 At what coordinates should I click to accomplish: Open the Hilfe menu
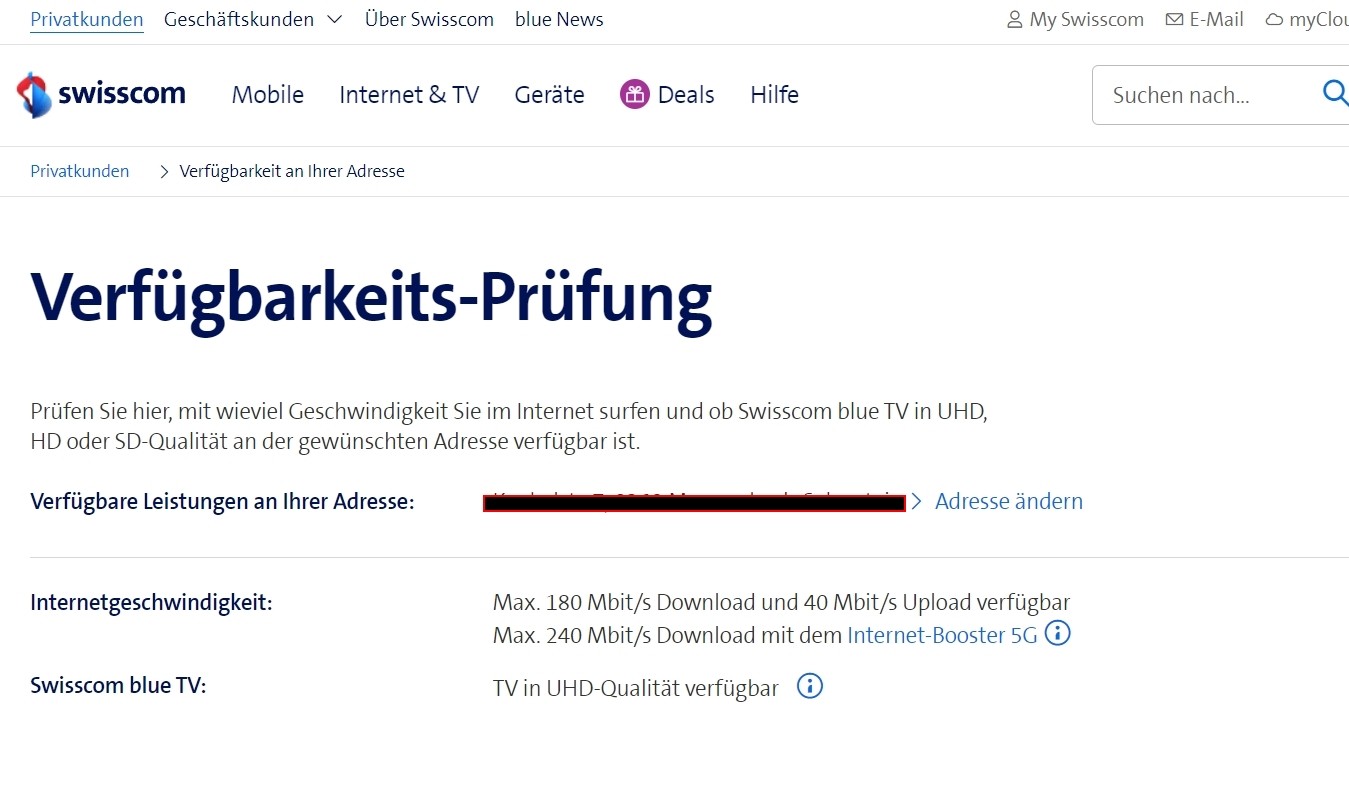coord(774,95)
